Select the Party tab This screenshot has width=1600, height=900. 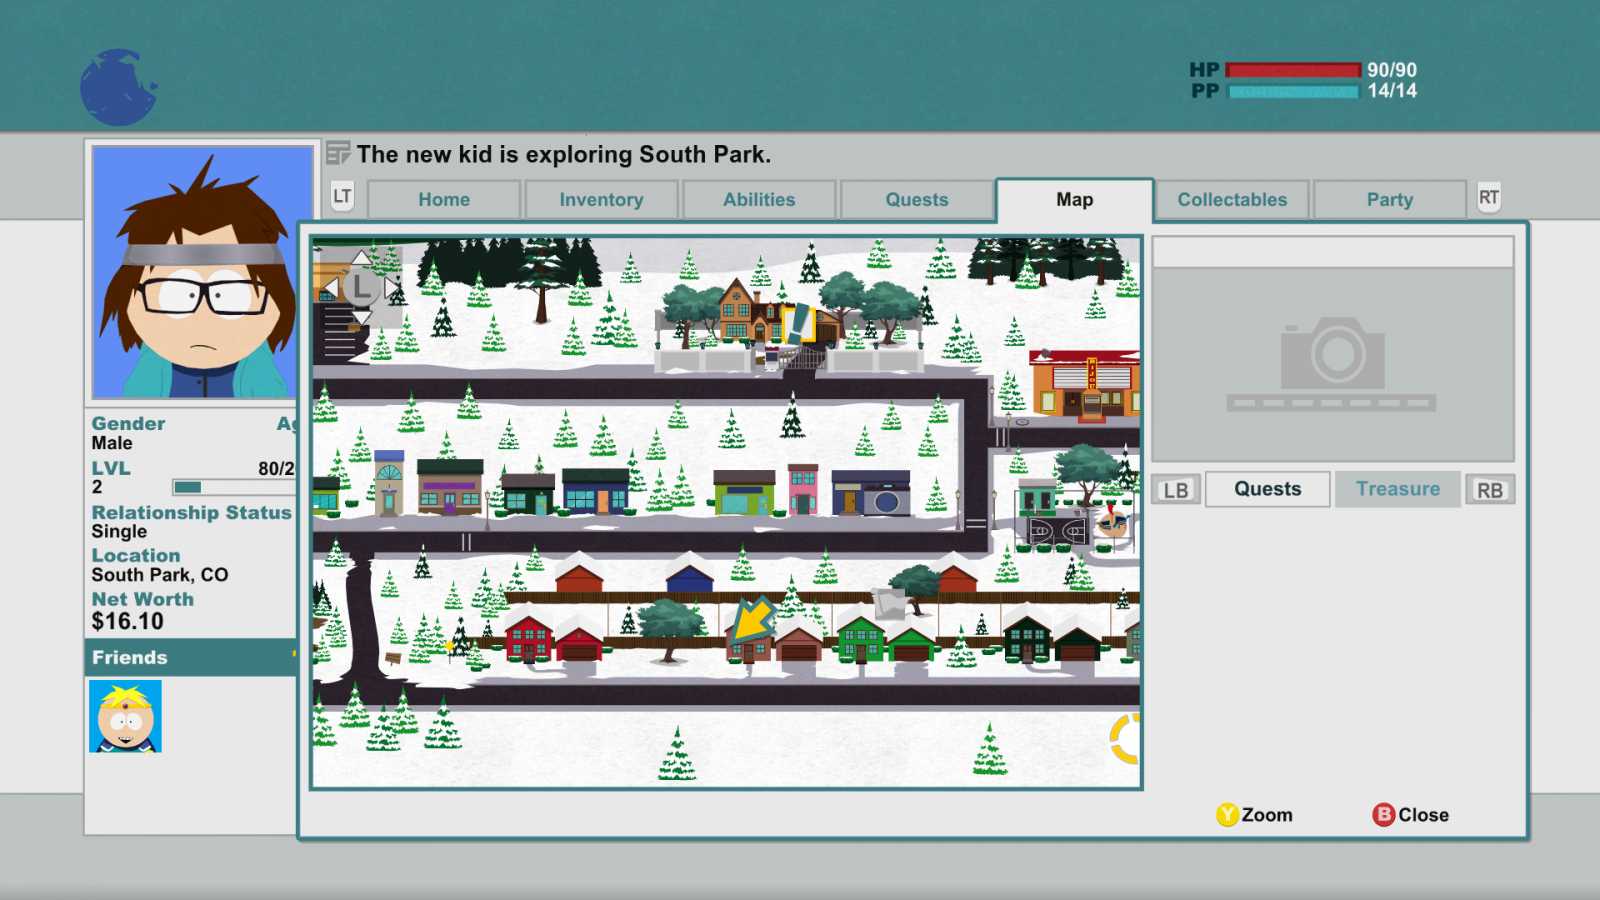pos(1389,199)
